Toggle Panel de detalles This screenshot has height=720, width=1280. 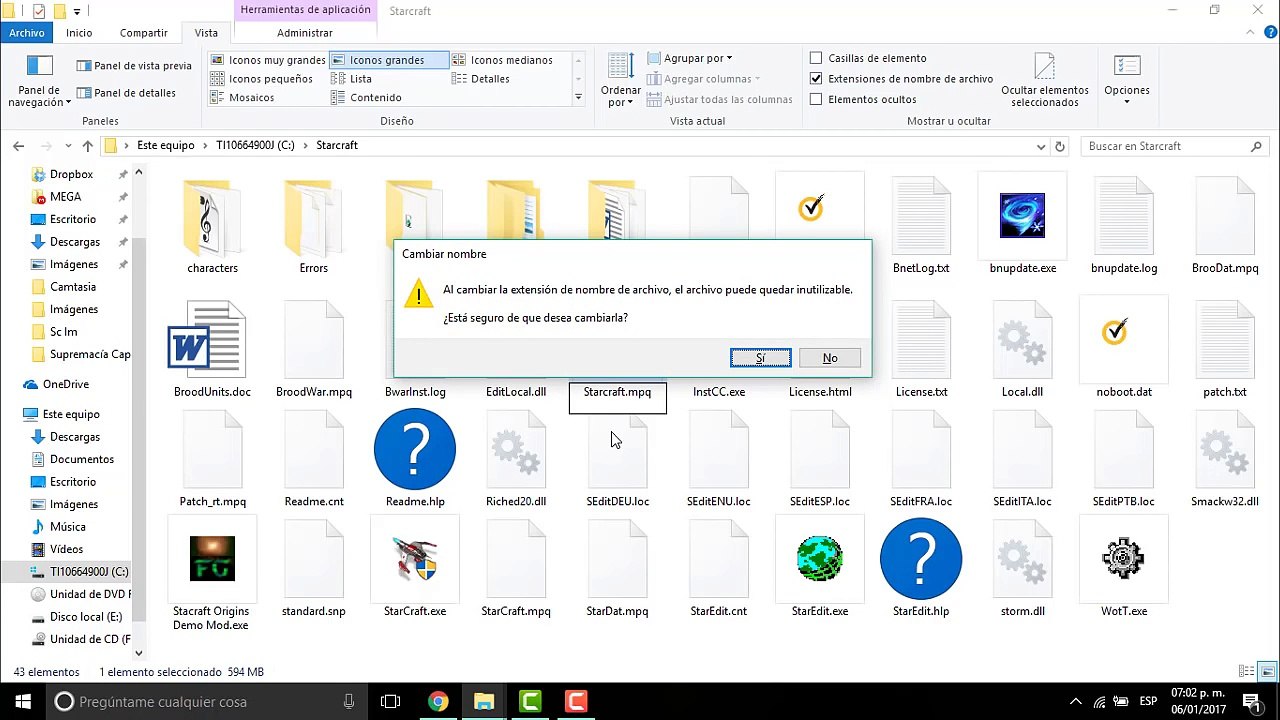coord(126,93)
